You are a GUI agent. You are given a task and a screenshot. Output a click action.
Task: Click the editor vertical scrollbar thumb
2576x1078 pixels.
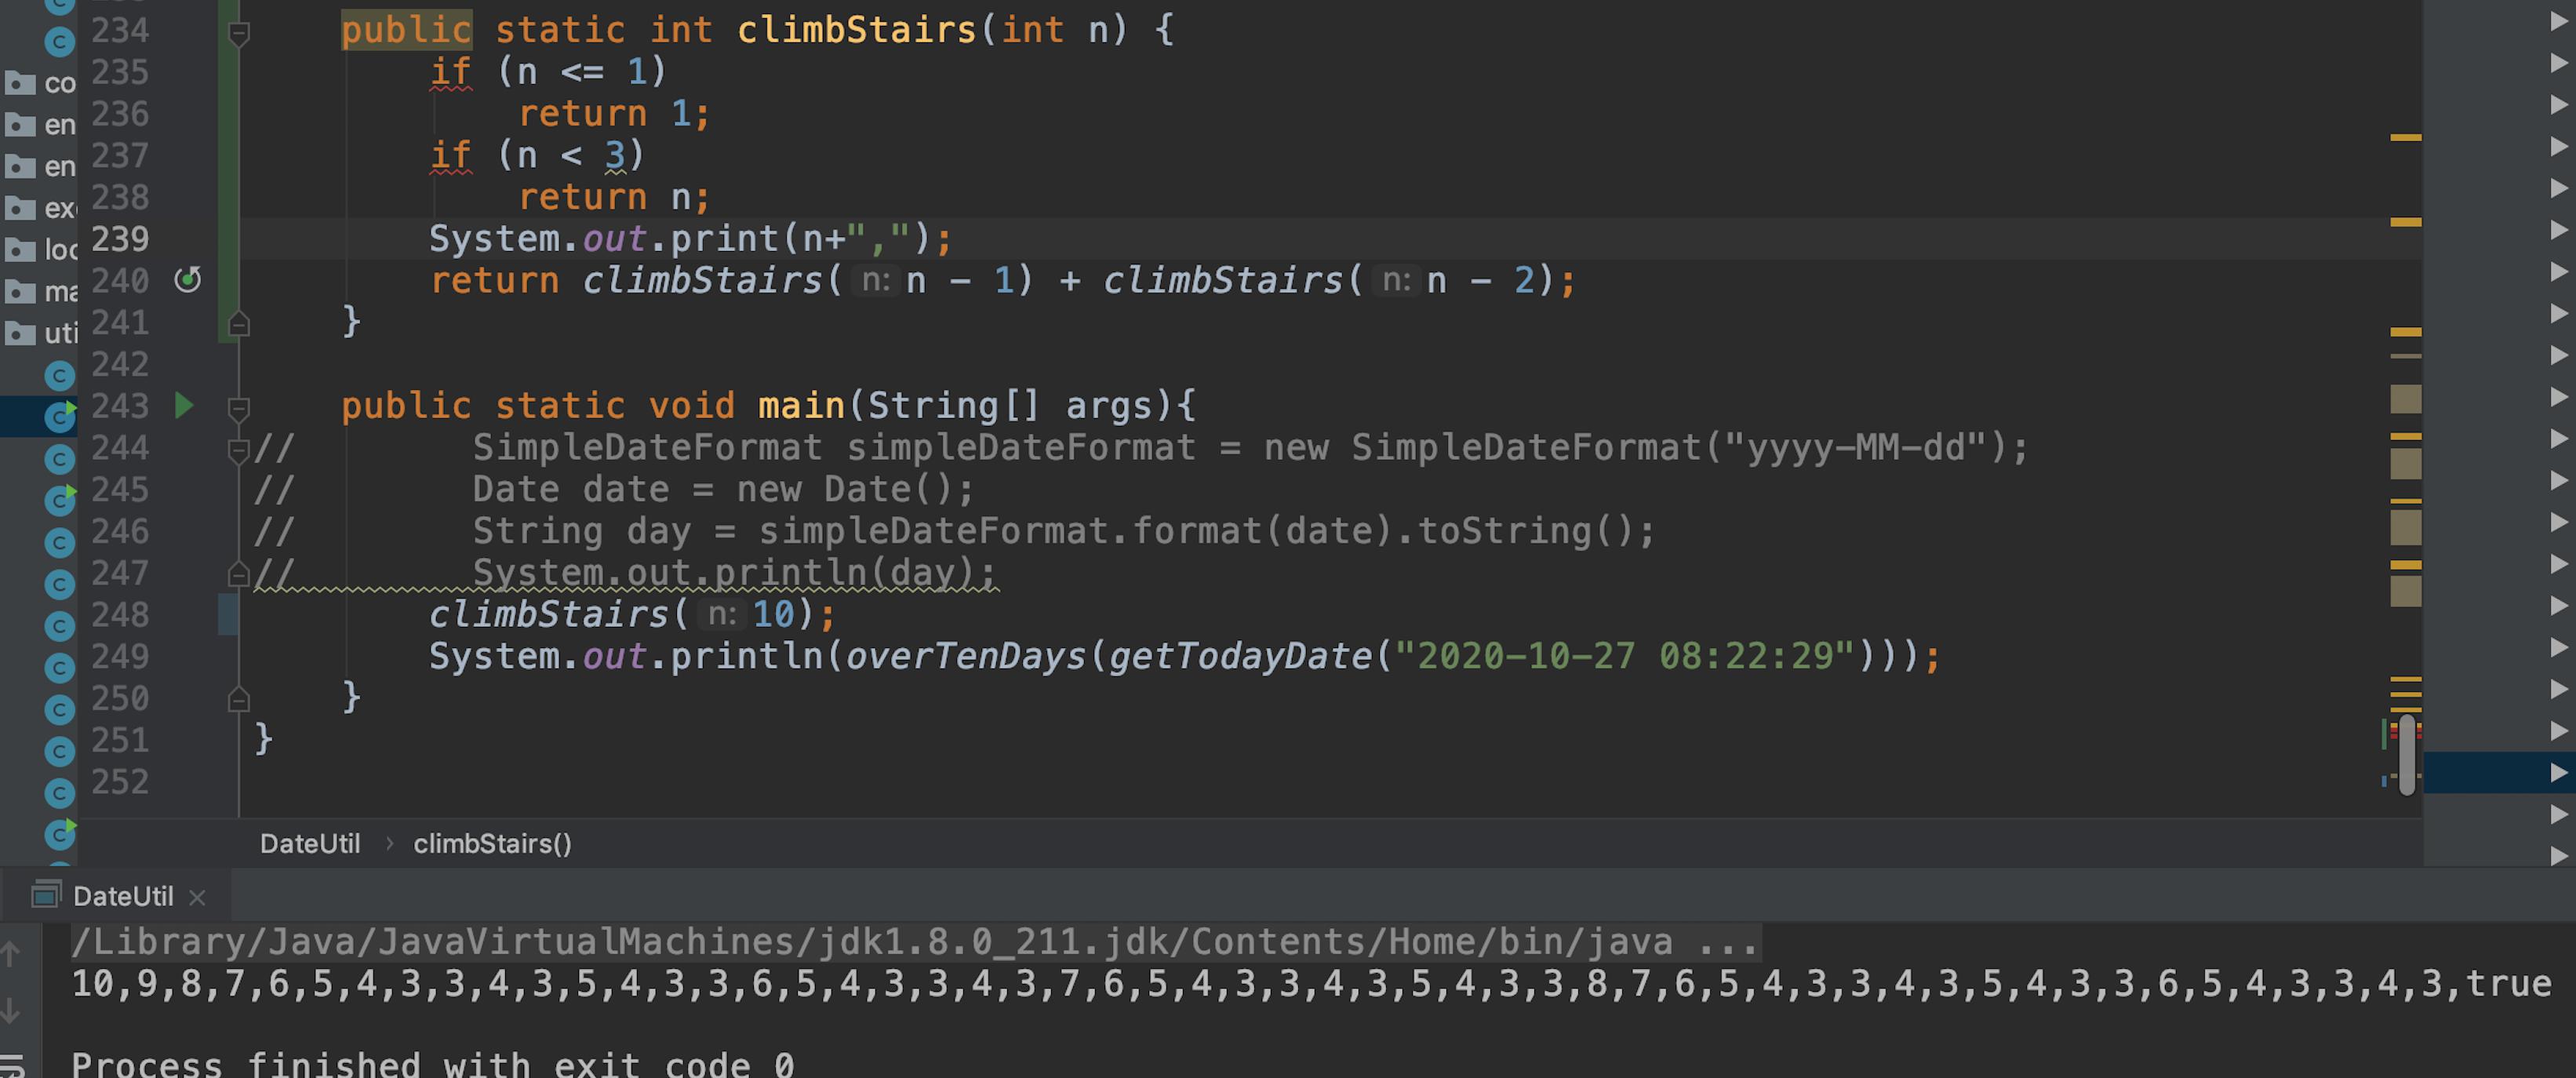(x=2407, y=755)
